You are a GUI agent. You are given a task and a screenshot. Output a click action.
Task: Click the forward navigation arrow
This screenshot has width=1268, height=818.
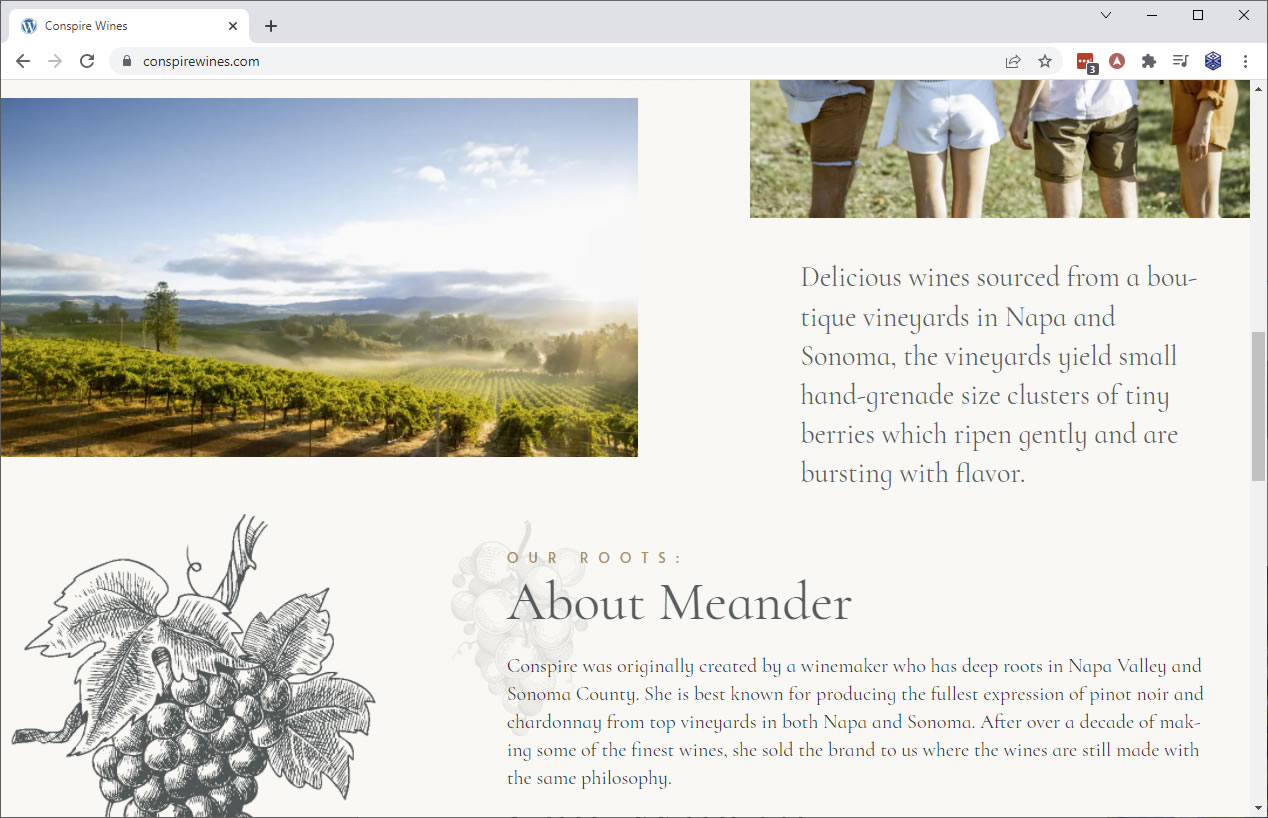(55, 61)
